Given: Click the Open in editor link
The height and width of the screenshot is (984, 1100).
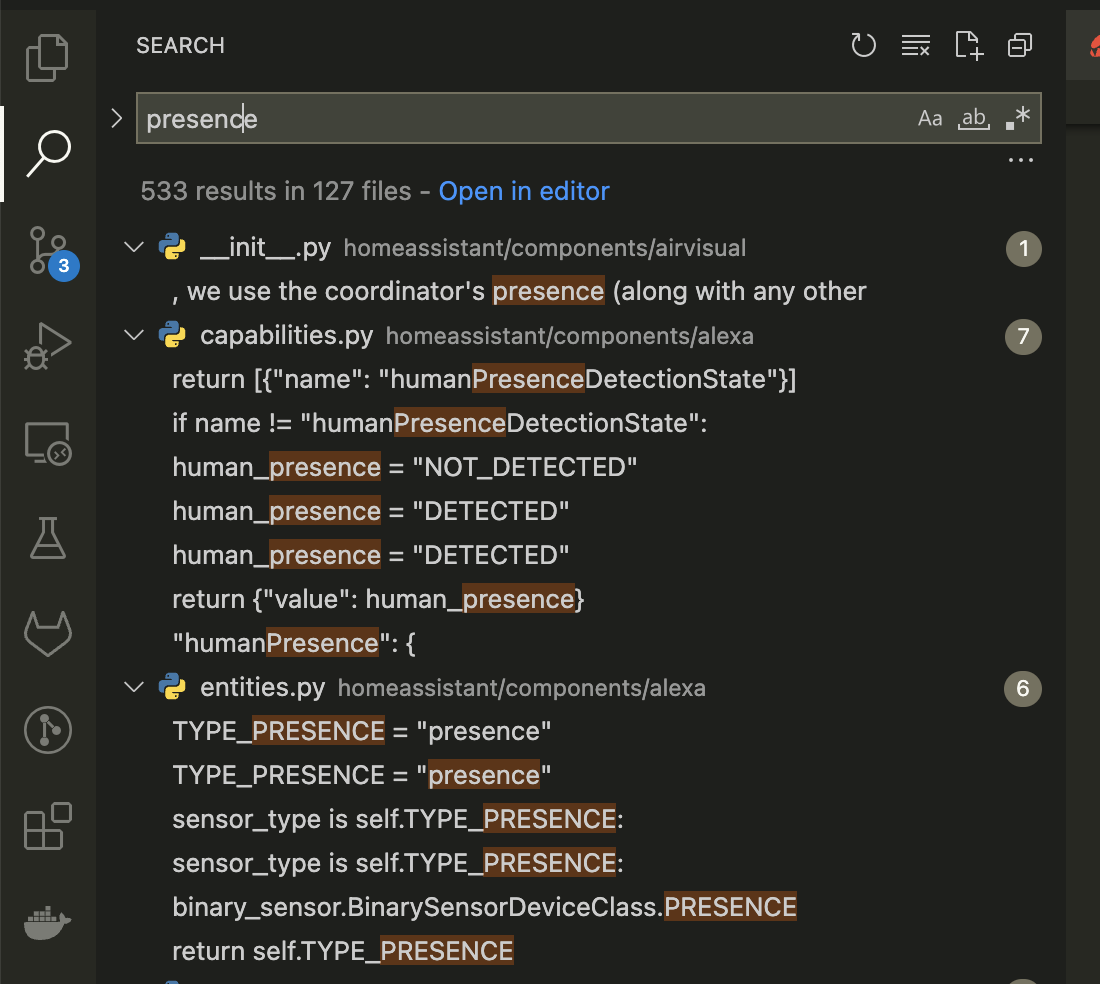Looking at the screenshot, I should click(523, 191).
